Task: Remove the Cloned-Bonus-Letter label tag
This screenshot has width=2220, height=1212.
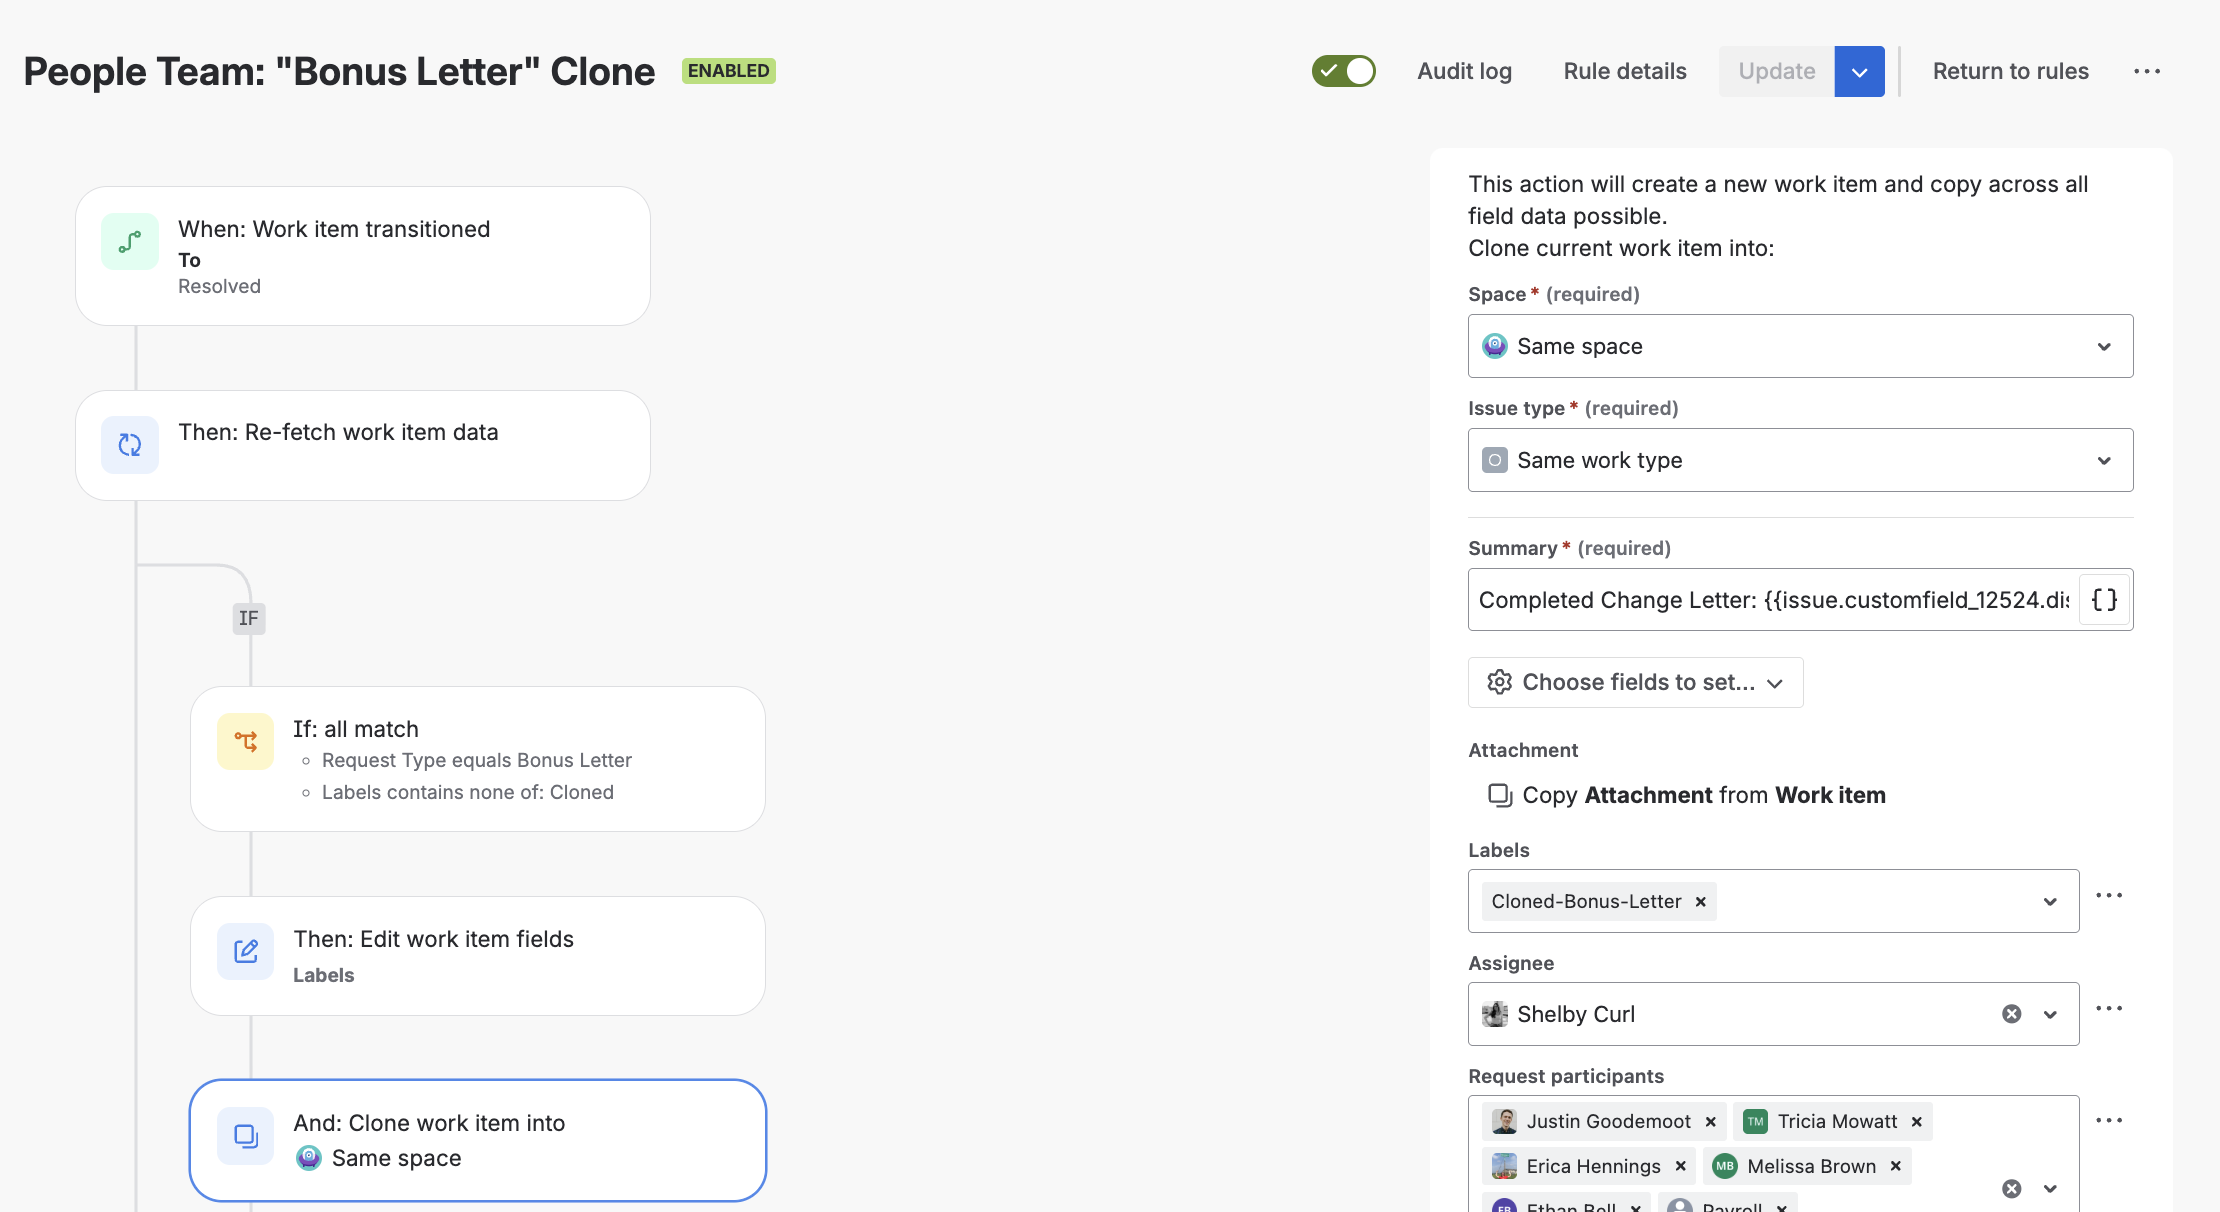Action: click(1700, 902)
